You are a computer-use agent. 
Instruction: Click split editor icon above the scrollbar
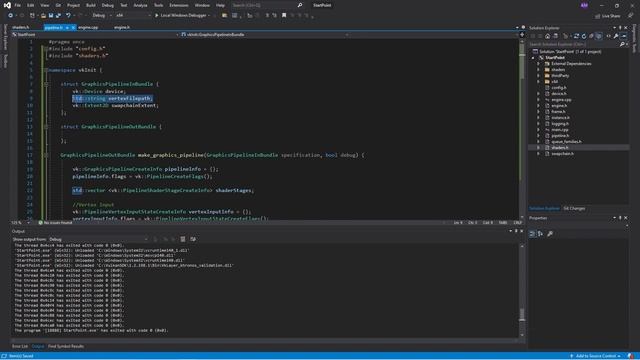[x=522, y=35]
